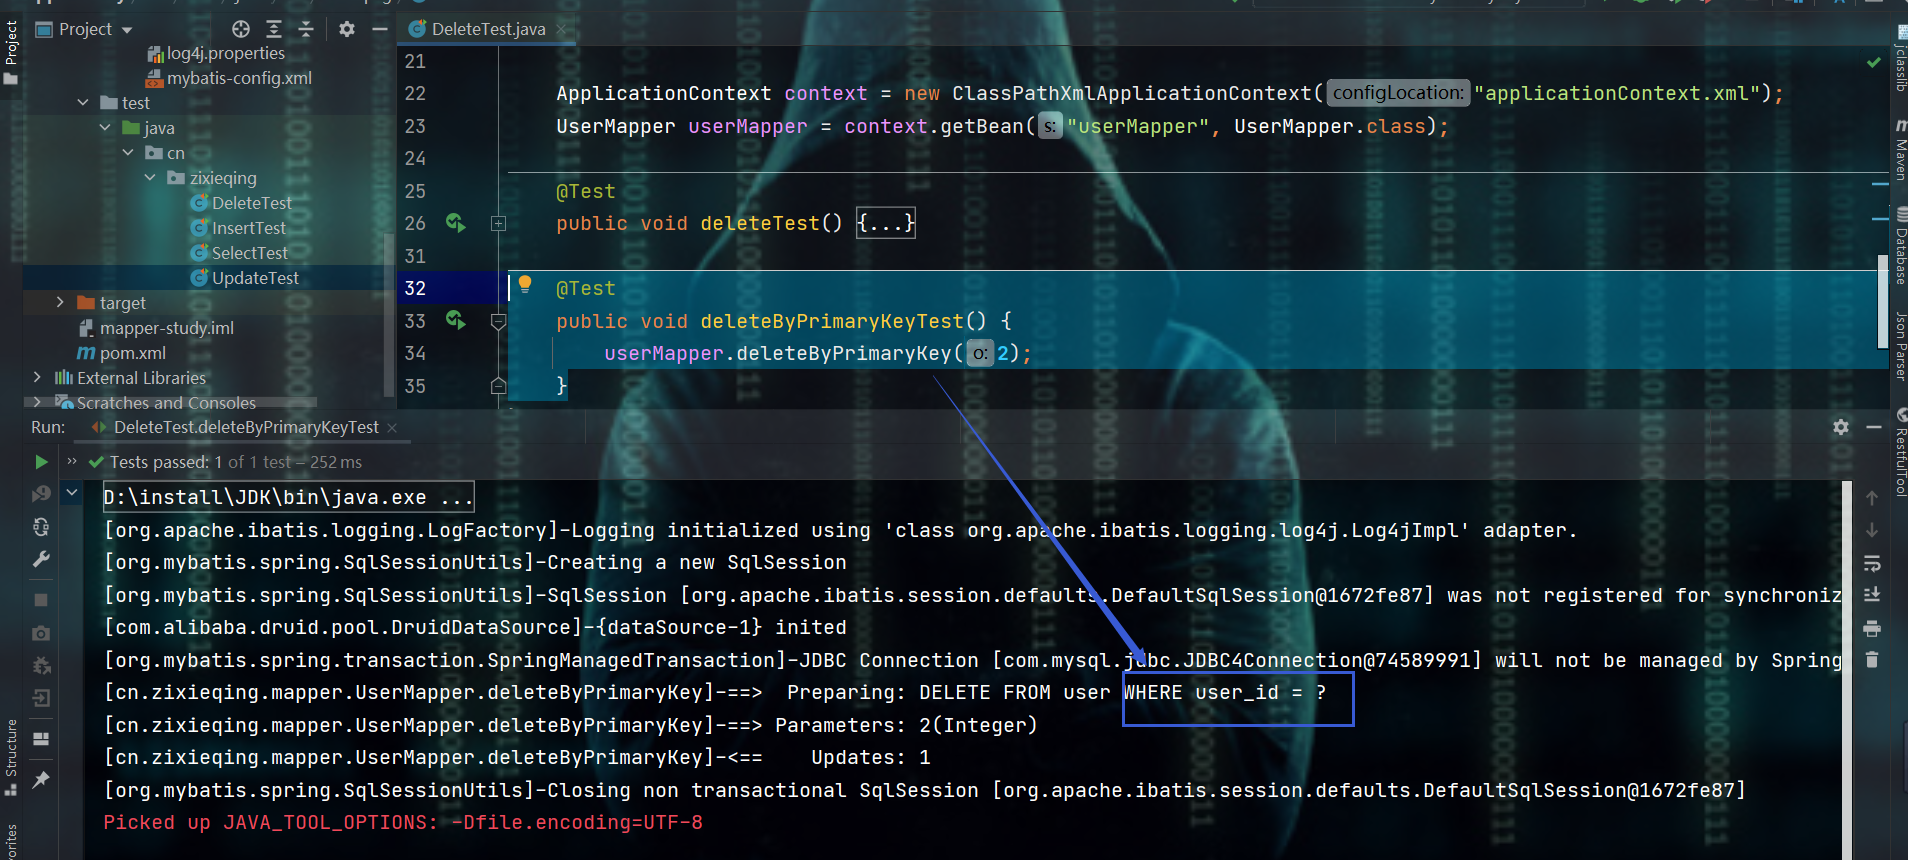1908x860 pixels.
Task: Expand the folded deleteTest method body
Action: pyautogui.click(x=886, y=223)
